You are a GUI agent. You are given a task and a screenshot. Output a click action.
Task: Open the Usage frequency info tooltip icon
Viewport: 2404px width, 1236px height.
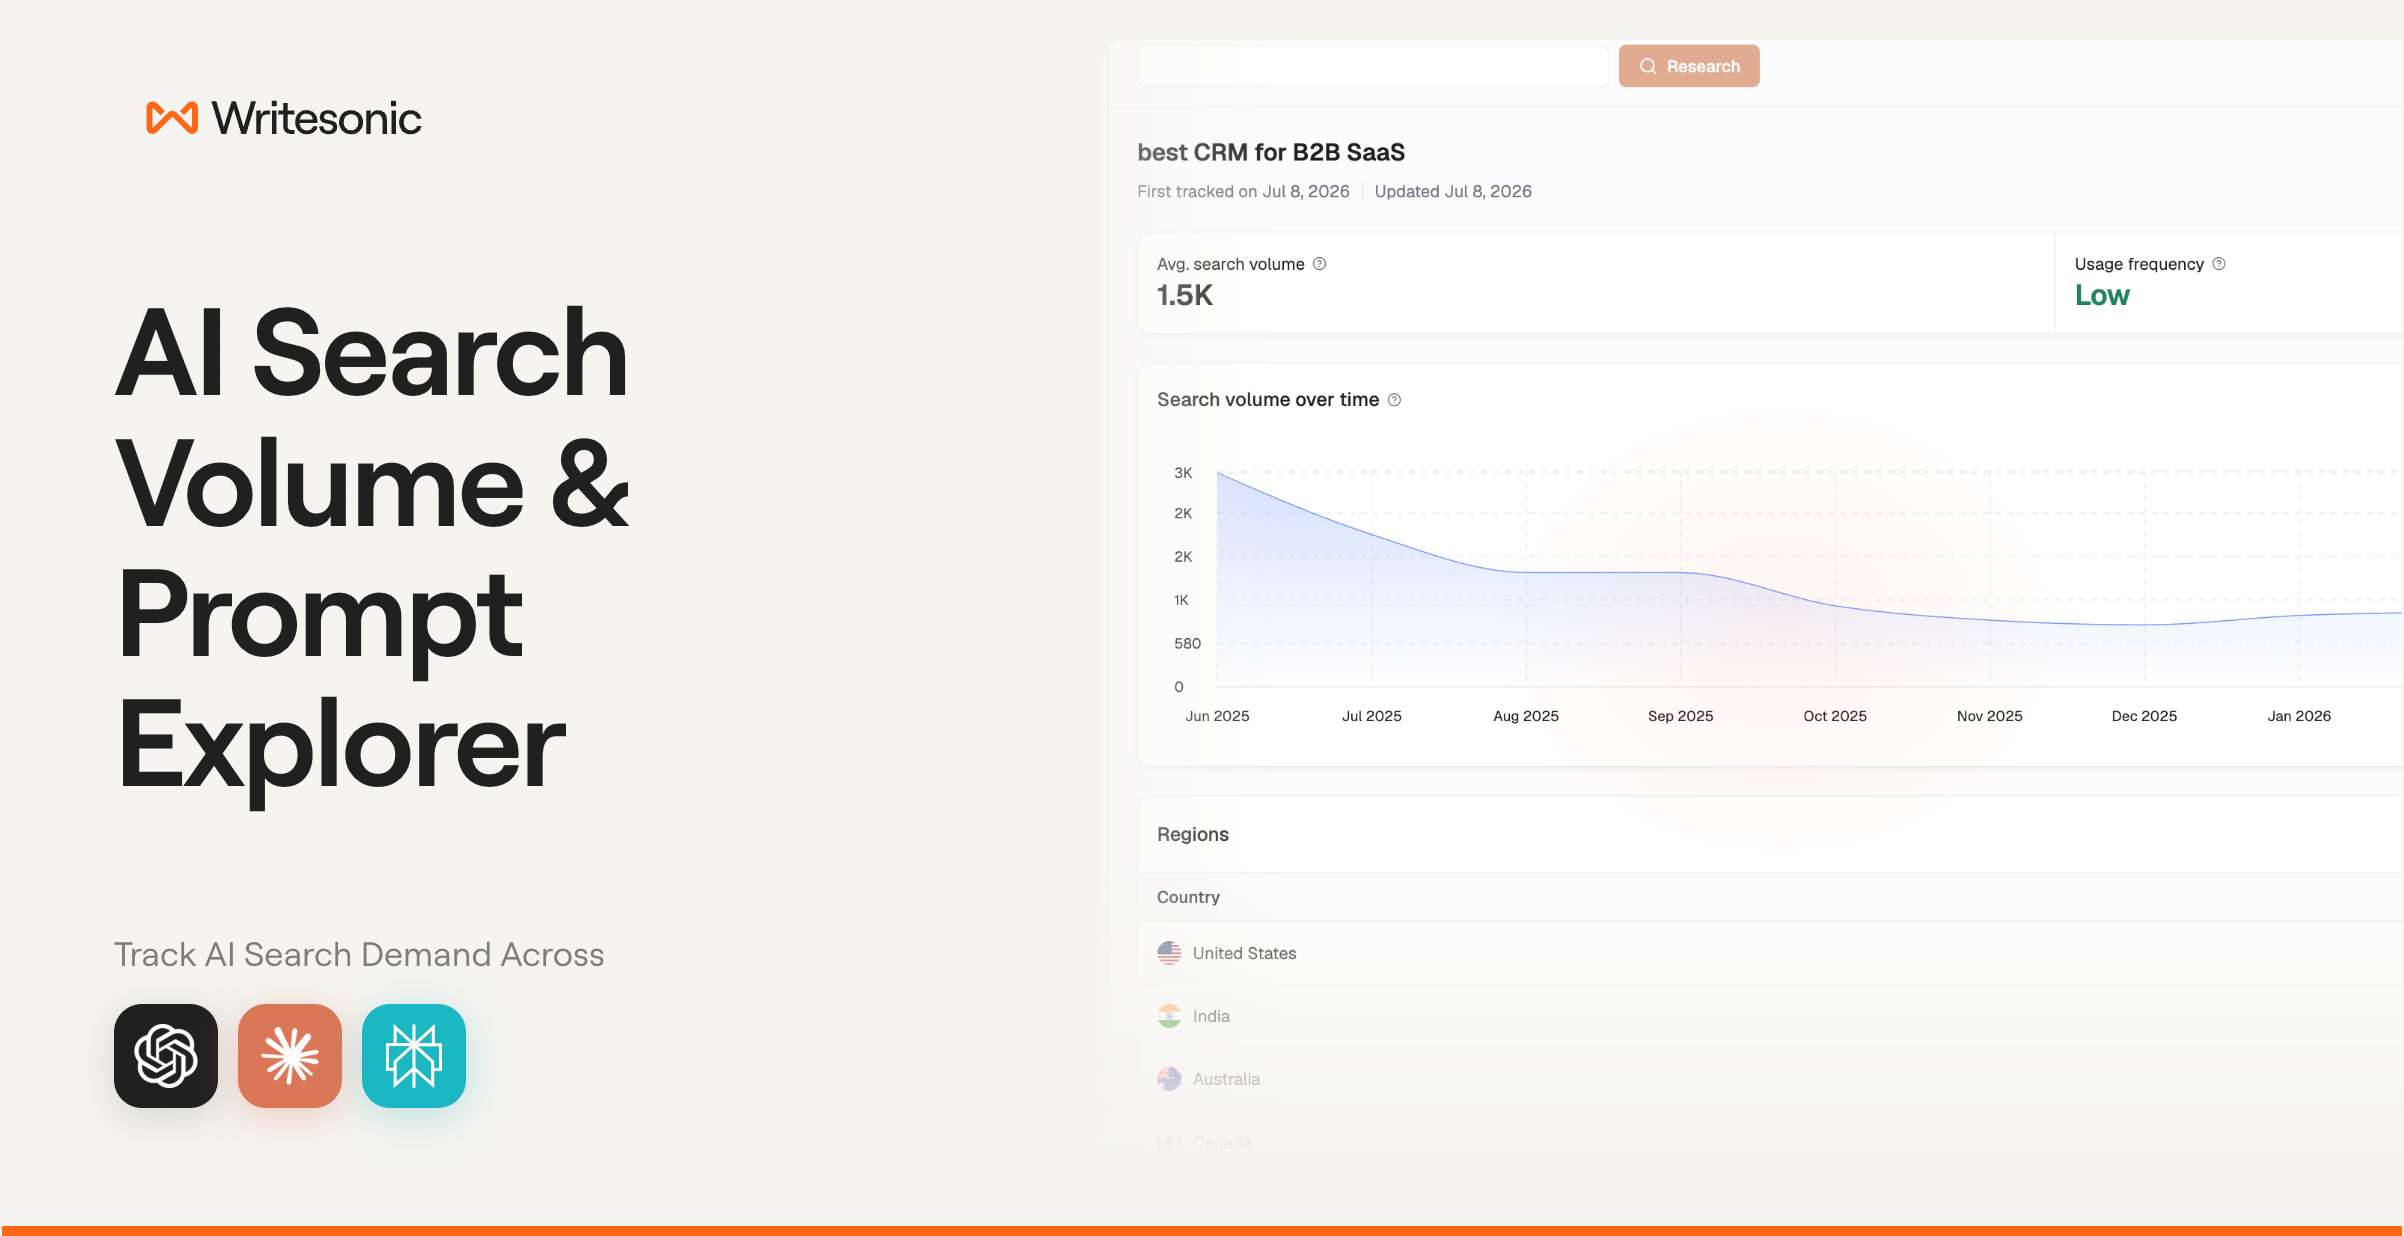[2219, 264]
